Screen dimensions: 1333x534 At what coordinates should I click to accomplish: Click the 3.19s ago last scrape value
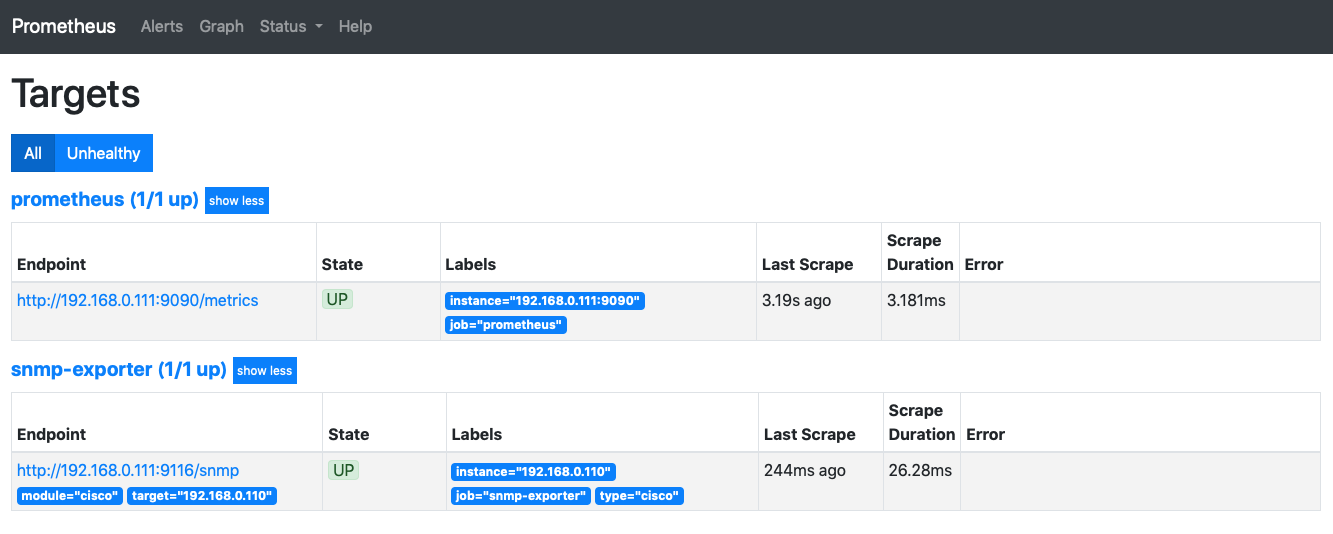pyautogui.click(x=796, y=300)
